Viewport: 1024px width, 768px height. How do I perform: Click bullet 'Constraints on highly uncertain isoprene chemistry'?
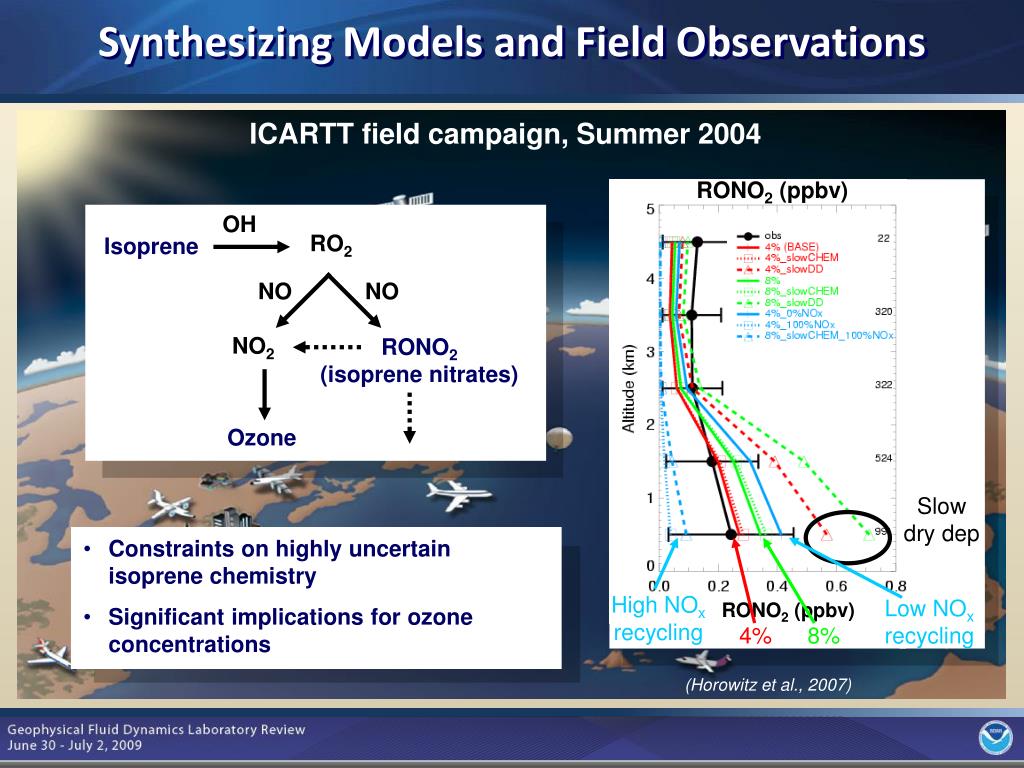pos(279,562)
